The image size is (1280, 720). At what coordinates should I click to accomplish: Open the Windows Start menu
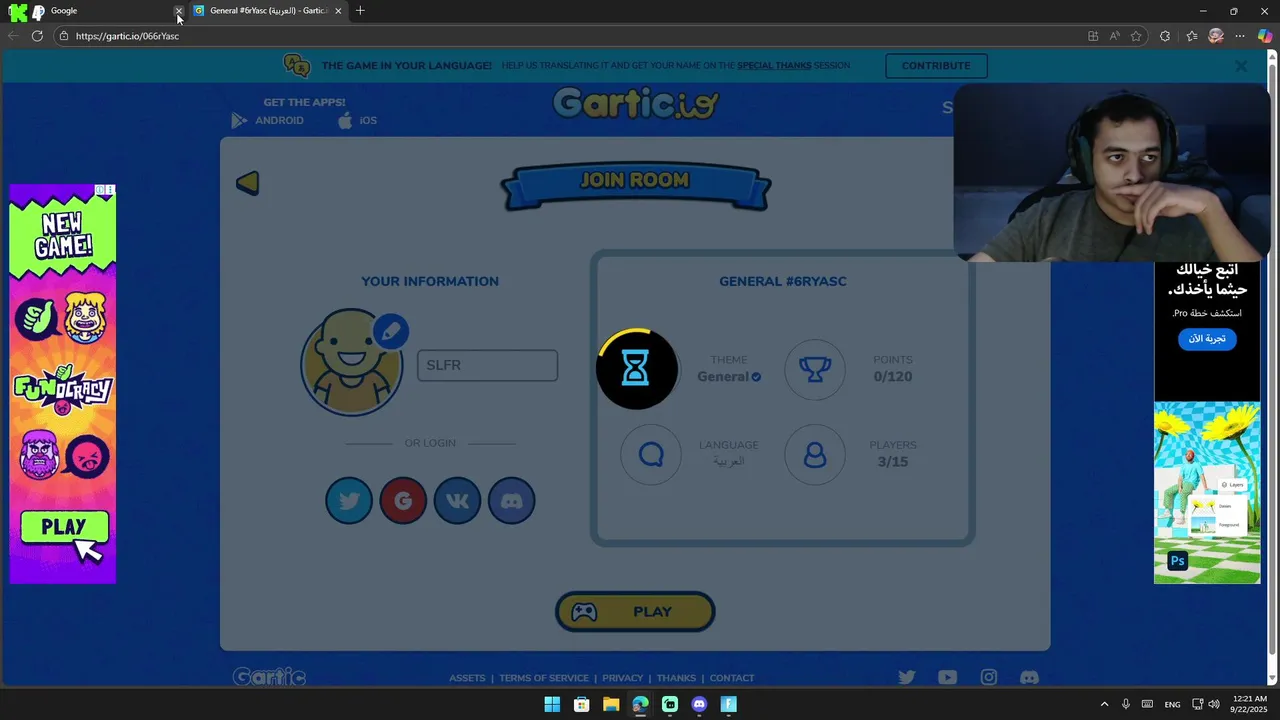pos(552,704)
